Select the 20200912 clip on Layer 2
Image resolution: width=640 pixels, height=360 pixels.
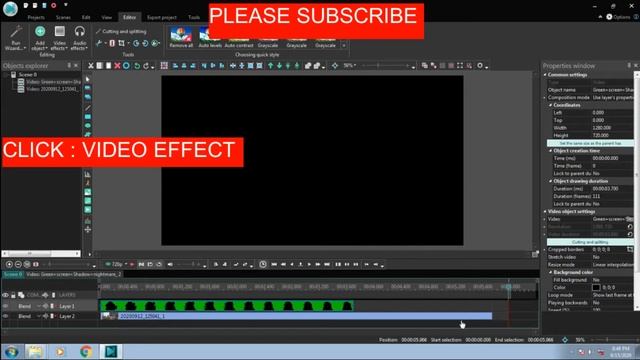296,316
